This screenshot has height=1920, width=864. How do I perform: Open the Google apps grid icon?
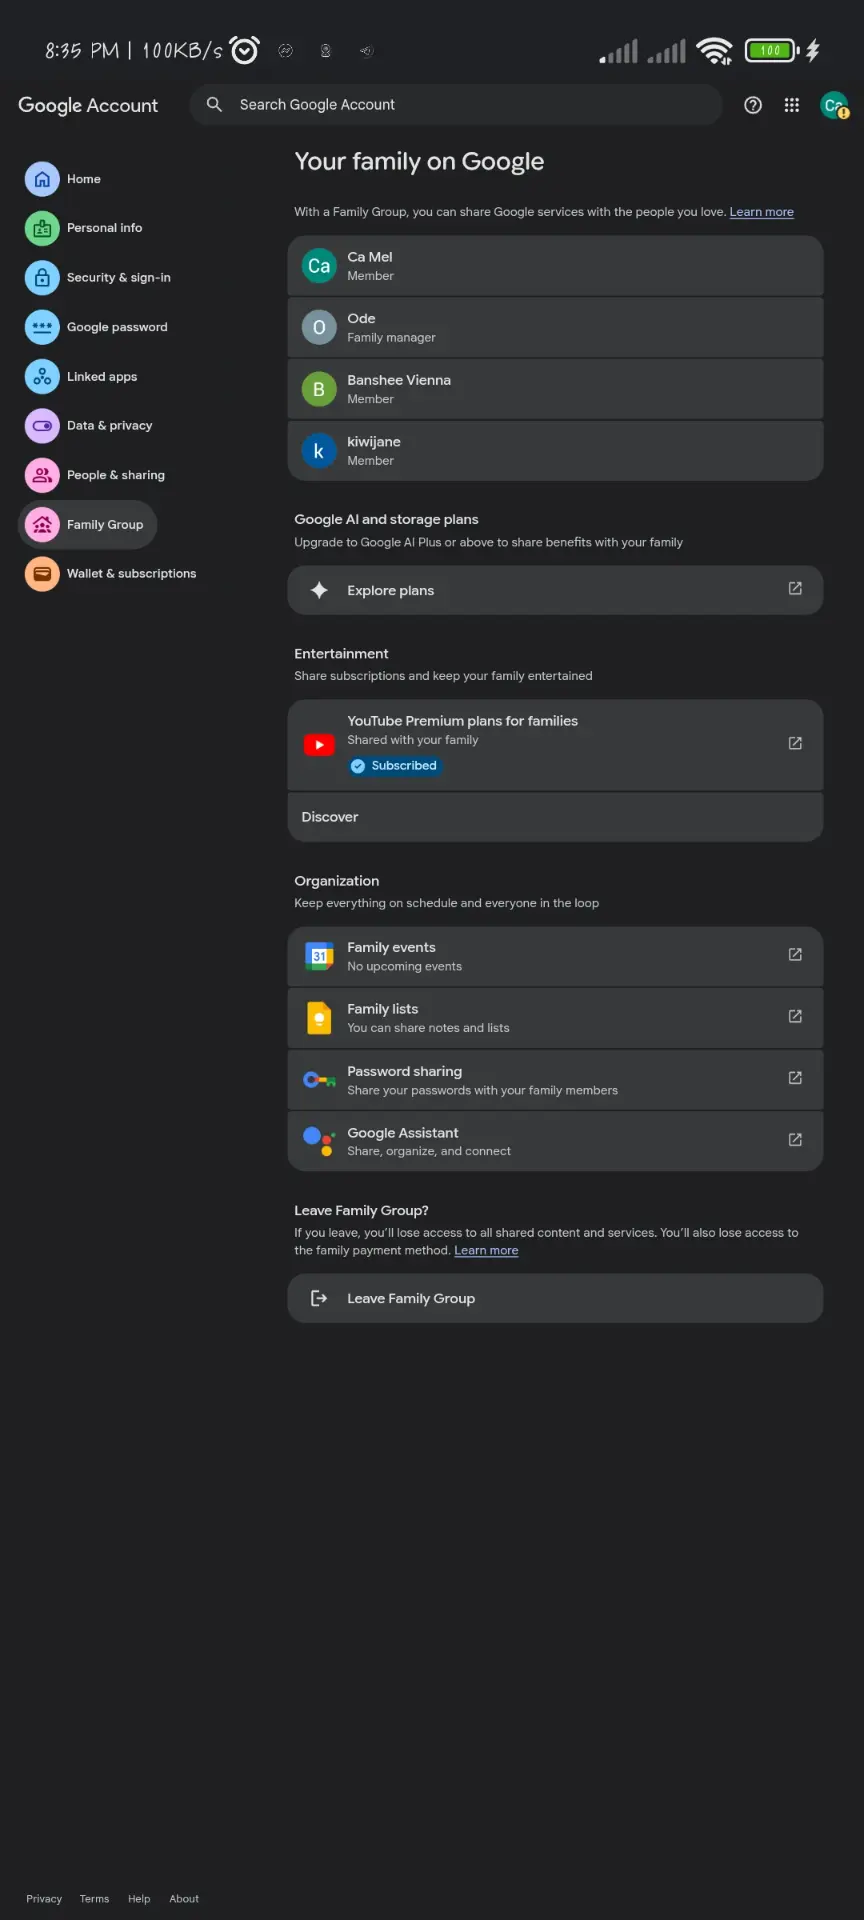[792, 105]
